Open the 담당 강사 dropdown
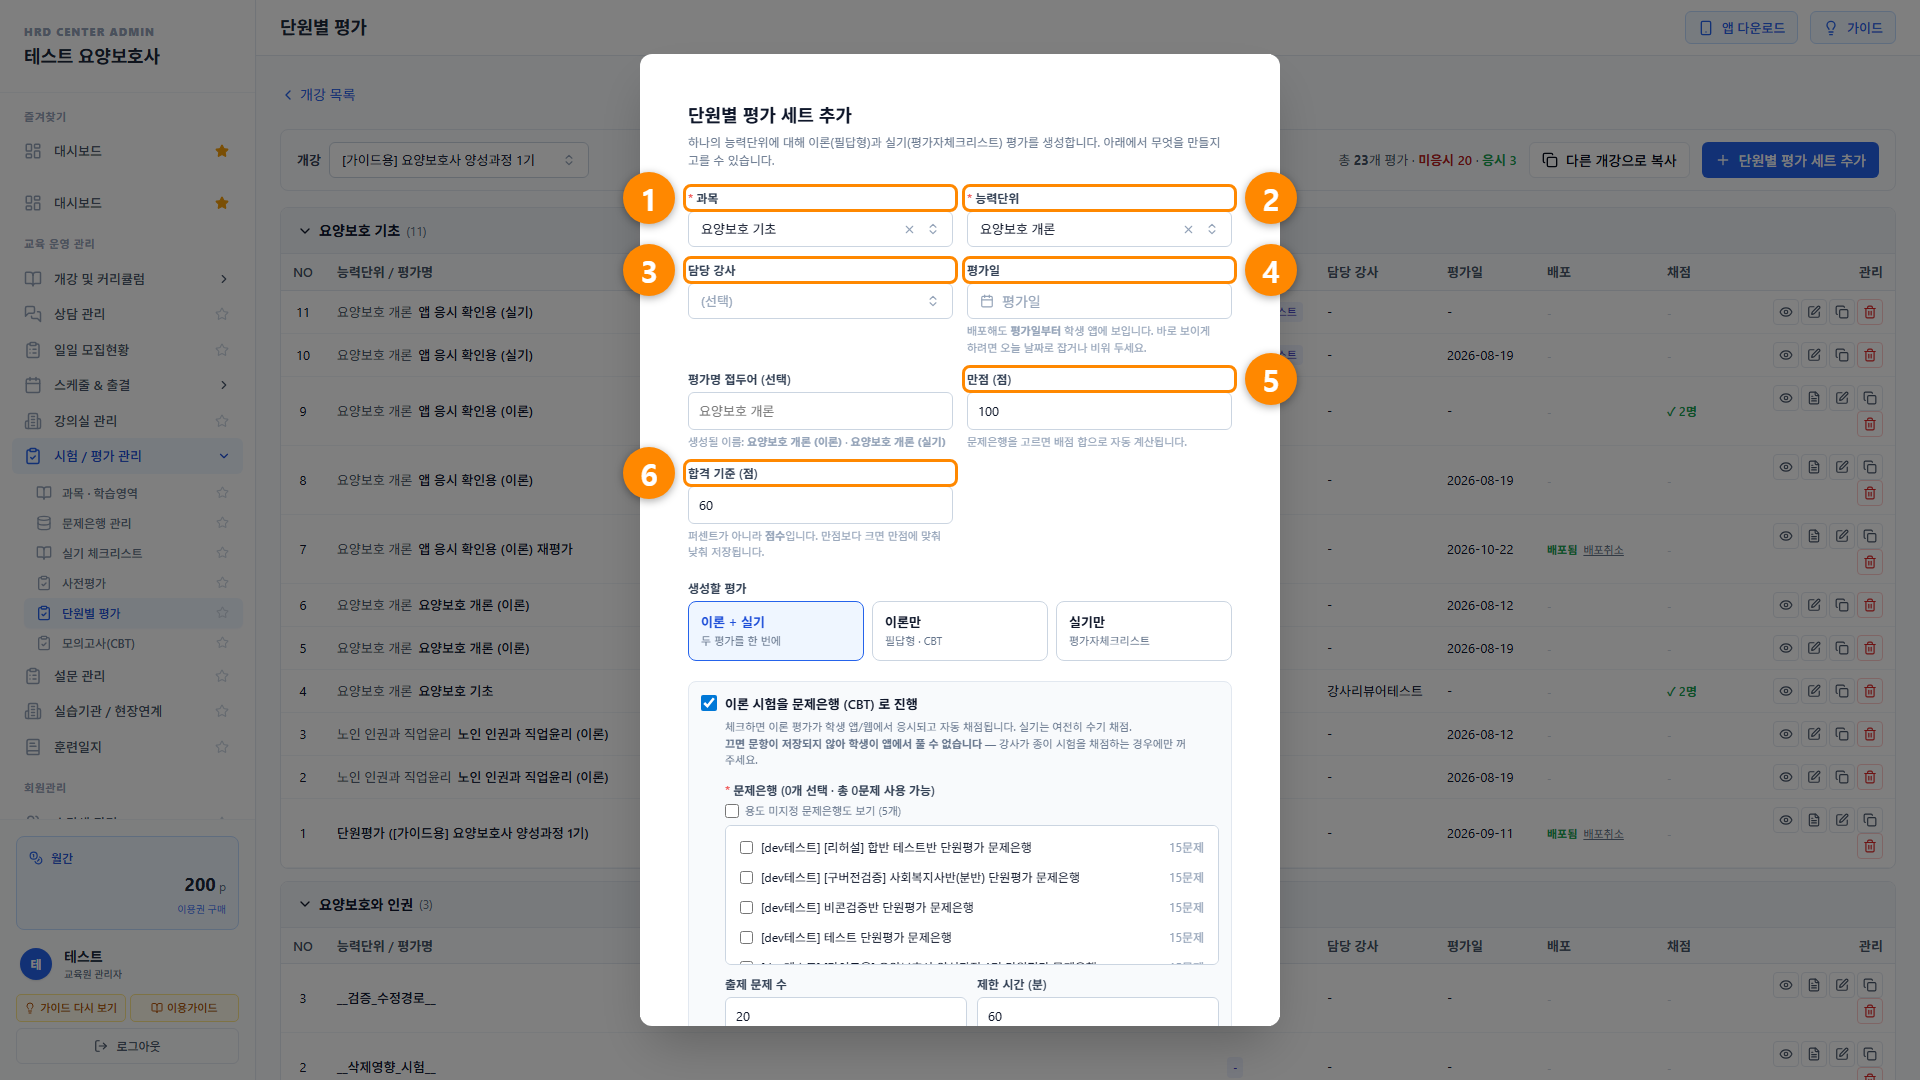Viewport: 1920px width, 1080px height. 820,301
